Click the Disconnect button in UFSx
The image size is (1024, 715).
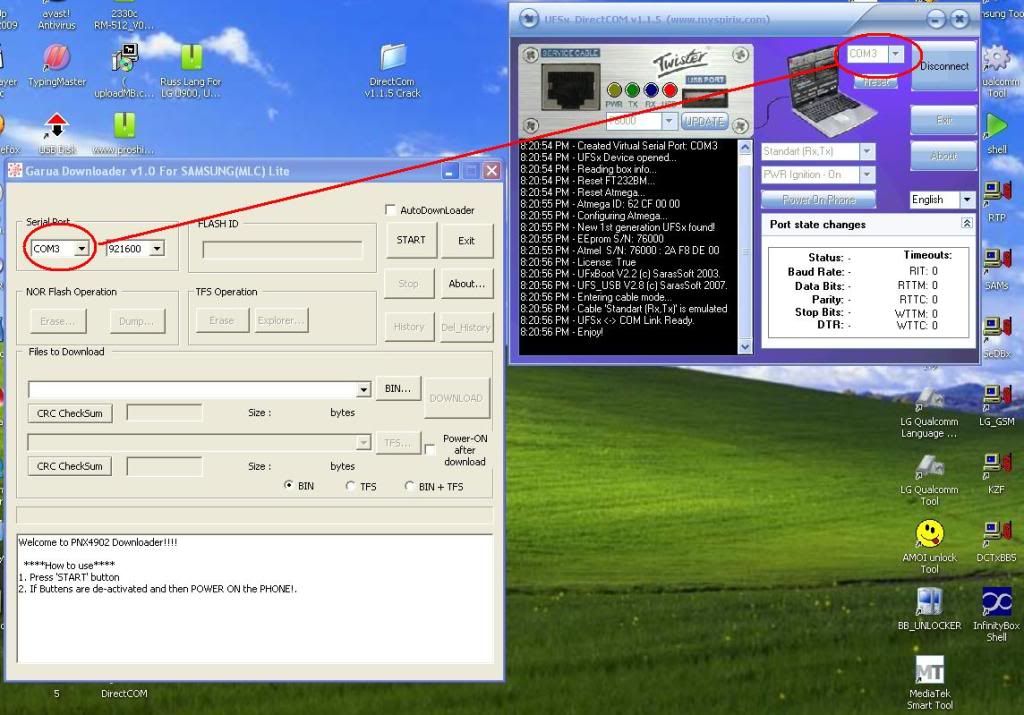coord(944,66)
